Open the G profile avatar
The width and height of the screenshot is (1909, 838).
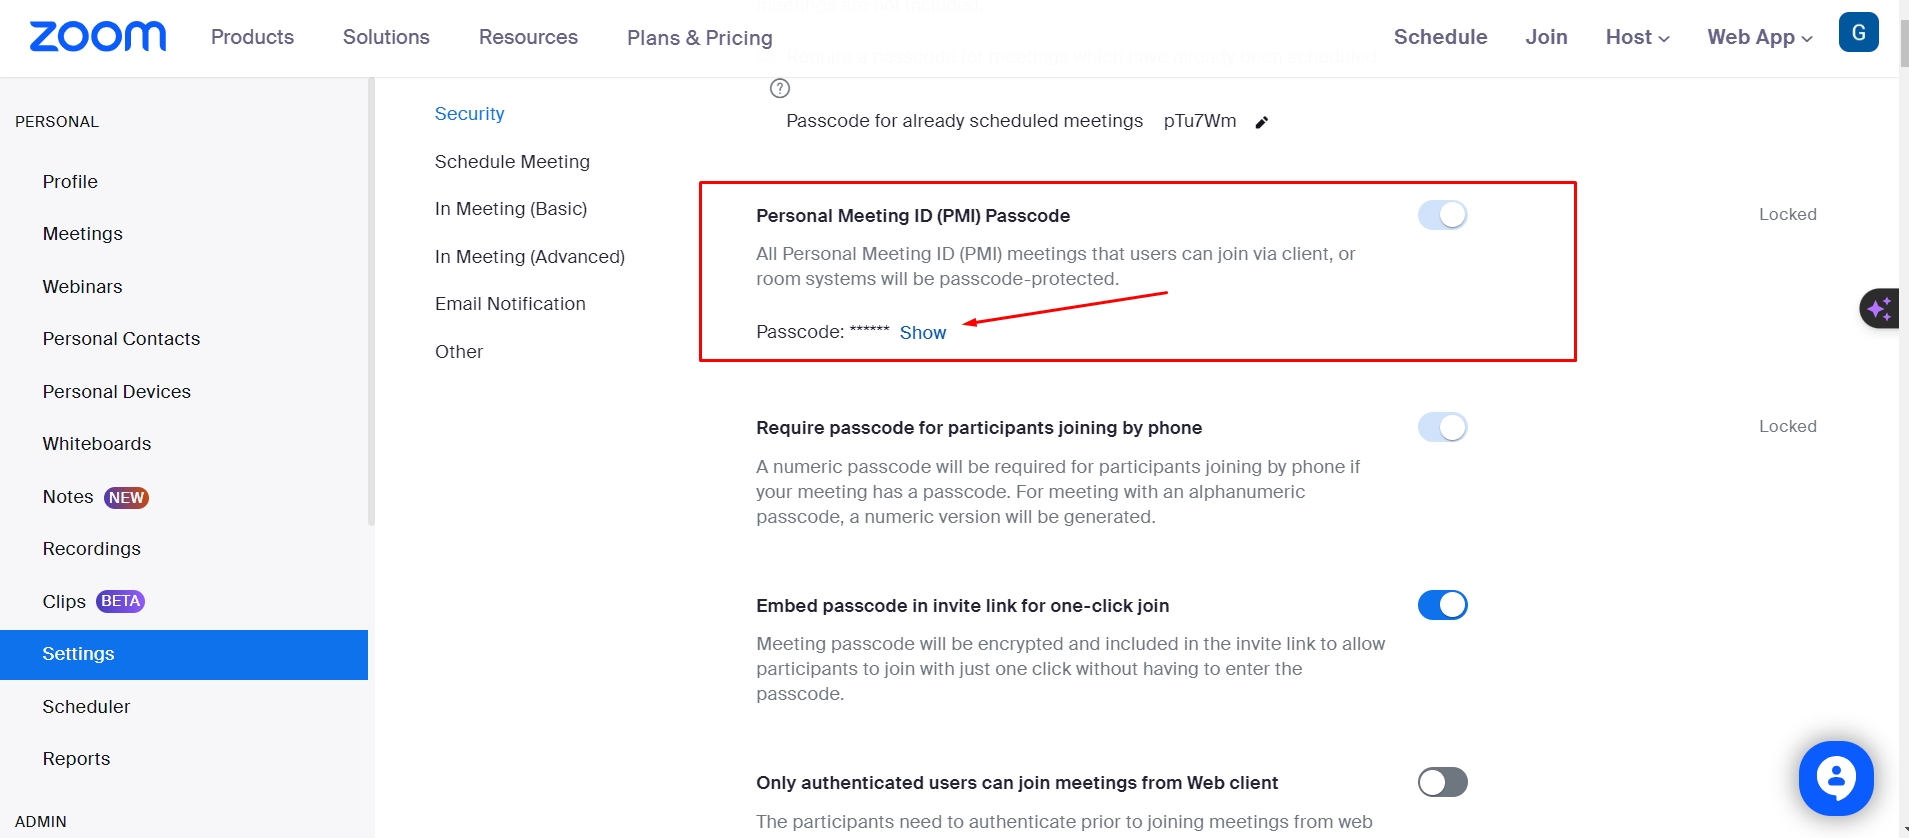pos(1858,32)
